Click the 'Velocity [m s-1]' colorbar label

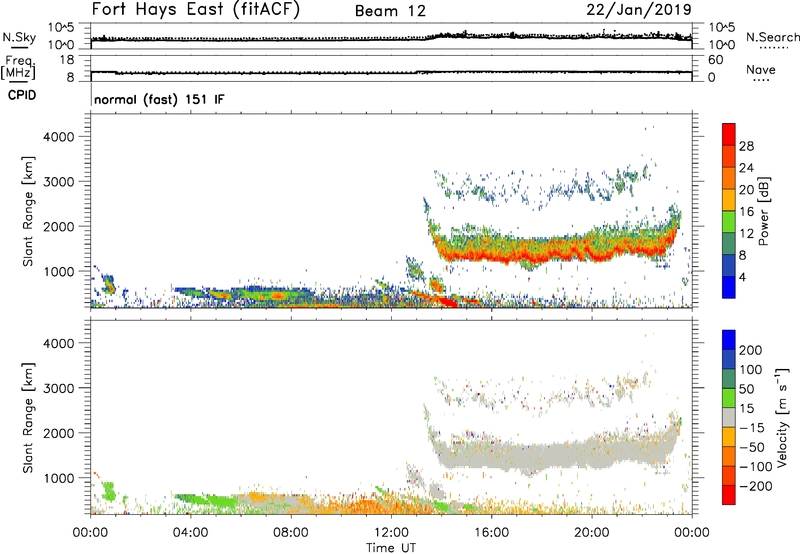(x=782, y=417)
